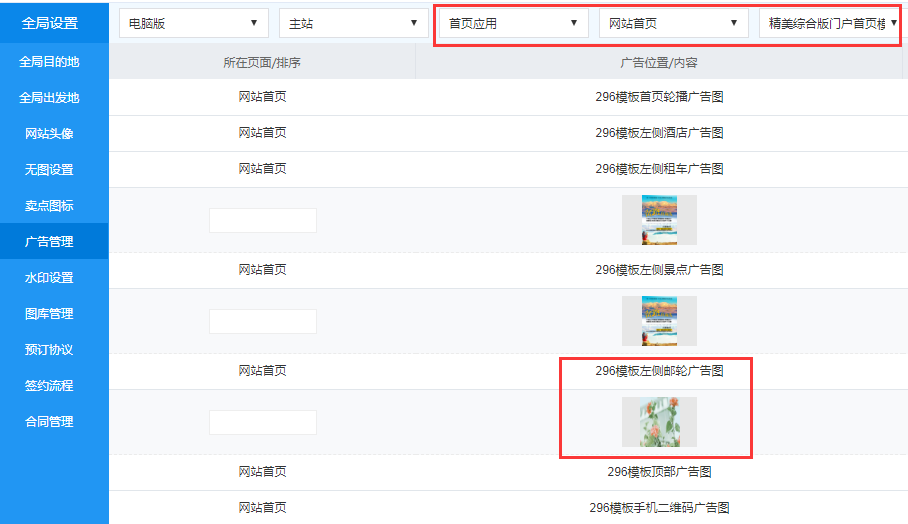Click the 296模板首页轮播广告图 entry

[x=659, y=97]
